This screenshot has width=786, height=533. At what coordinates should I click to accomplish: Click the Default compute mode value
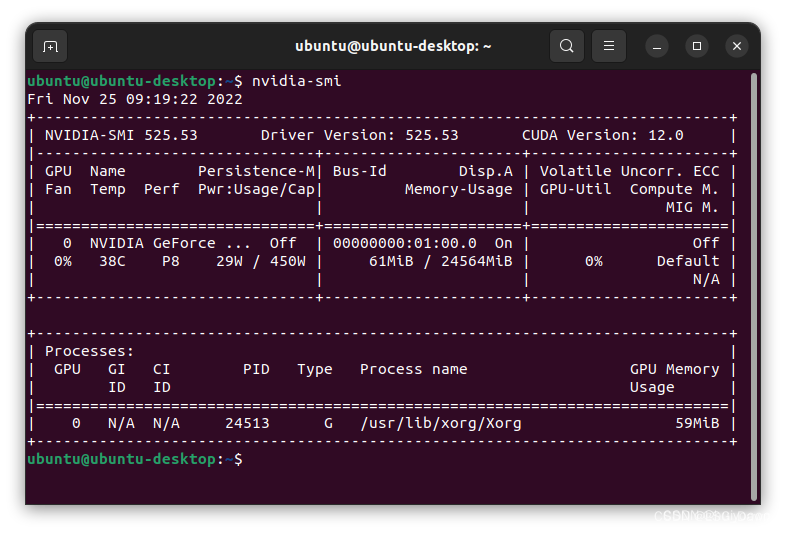(x=688, y=262)
